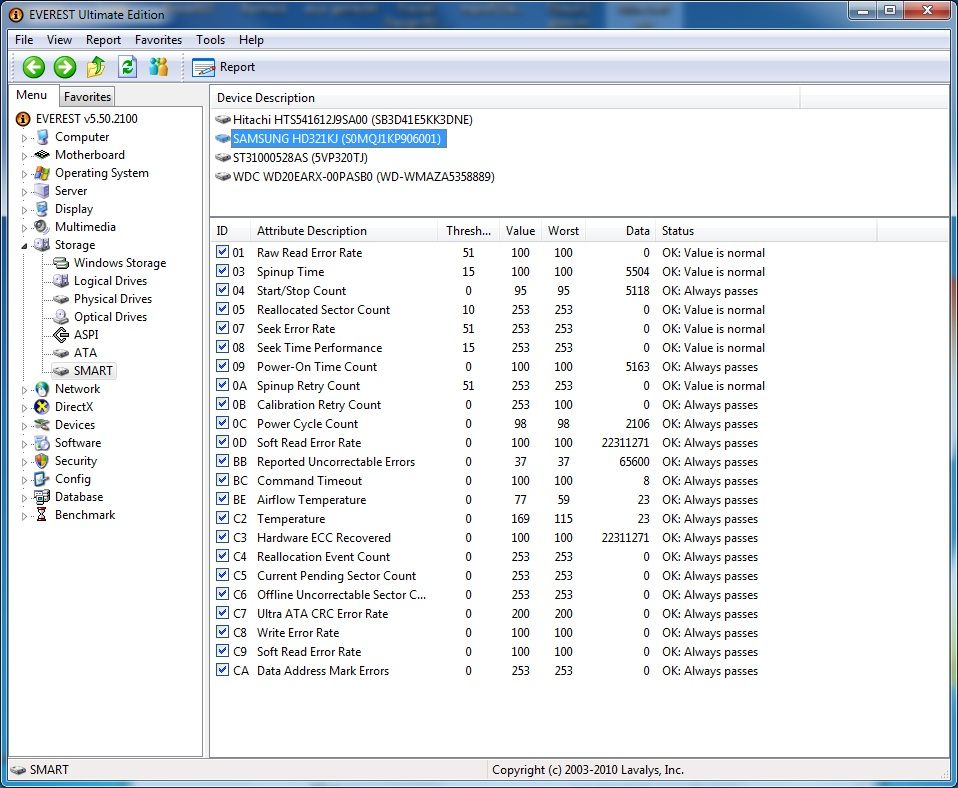Toggle Reallocated Sector Count checkbox

[222, 308]
